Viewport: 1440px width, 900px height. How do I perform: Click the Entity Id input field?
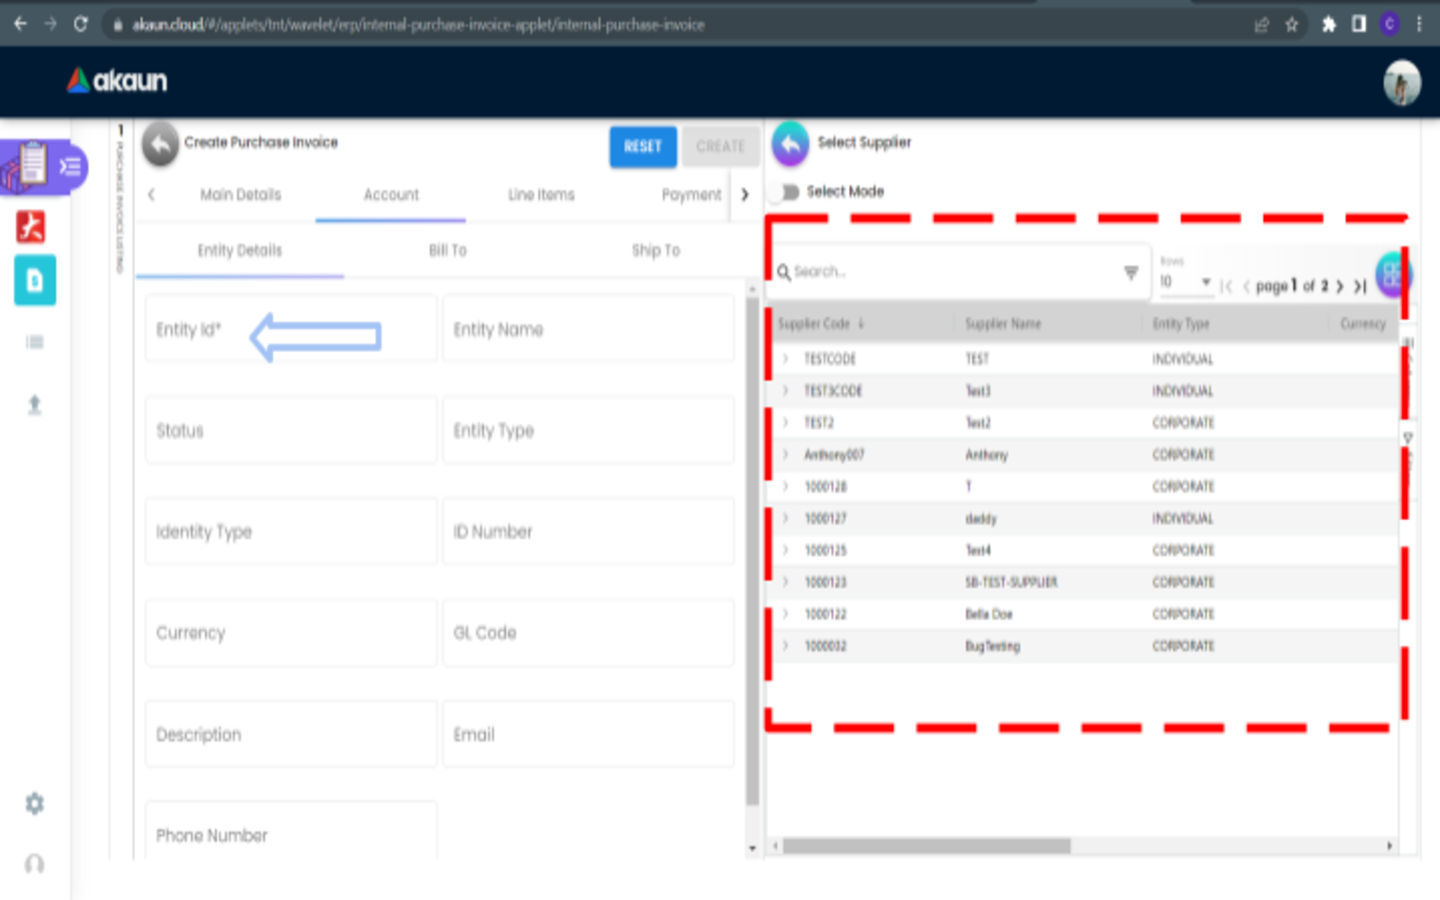291,328
